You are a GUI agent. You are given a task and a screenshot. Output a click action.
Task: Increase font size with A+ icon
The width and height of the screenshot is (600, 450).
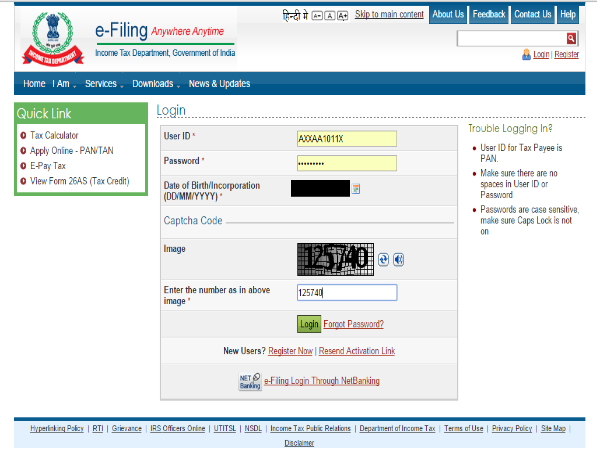pyautogui.click(x=343, y=15)
